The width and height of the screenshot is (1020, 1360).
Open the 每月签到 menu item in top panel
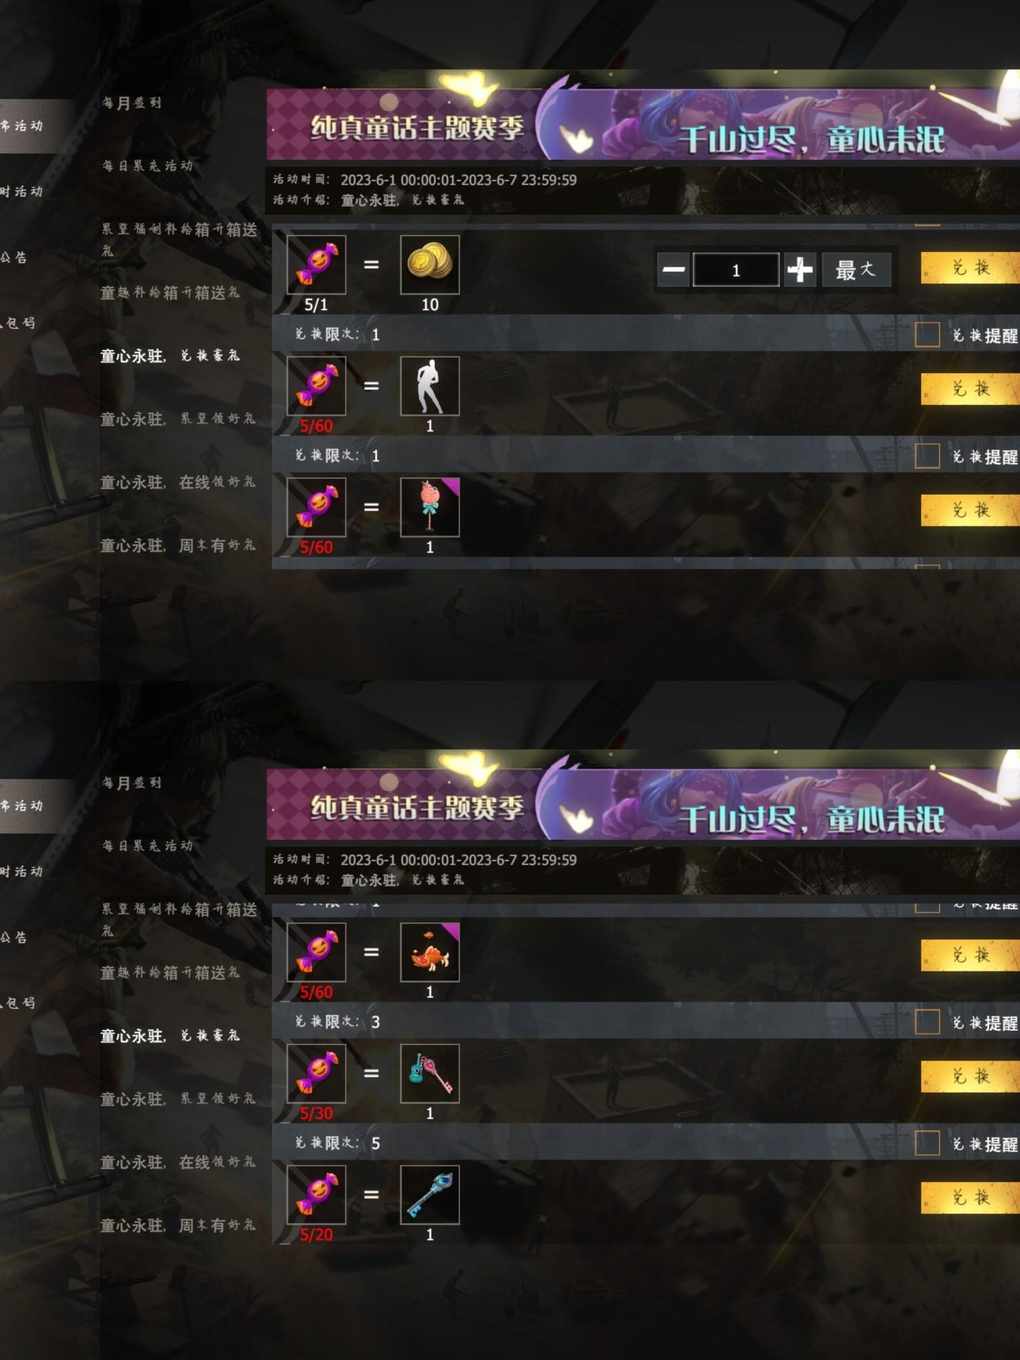(132, 103)
